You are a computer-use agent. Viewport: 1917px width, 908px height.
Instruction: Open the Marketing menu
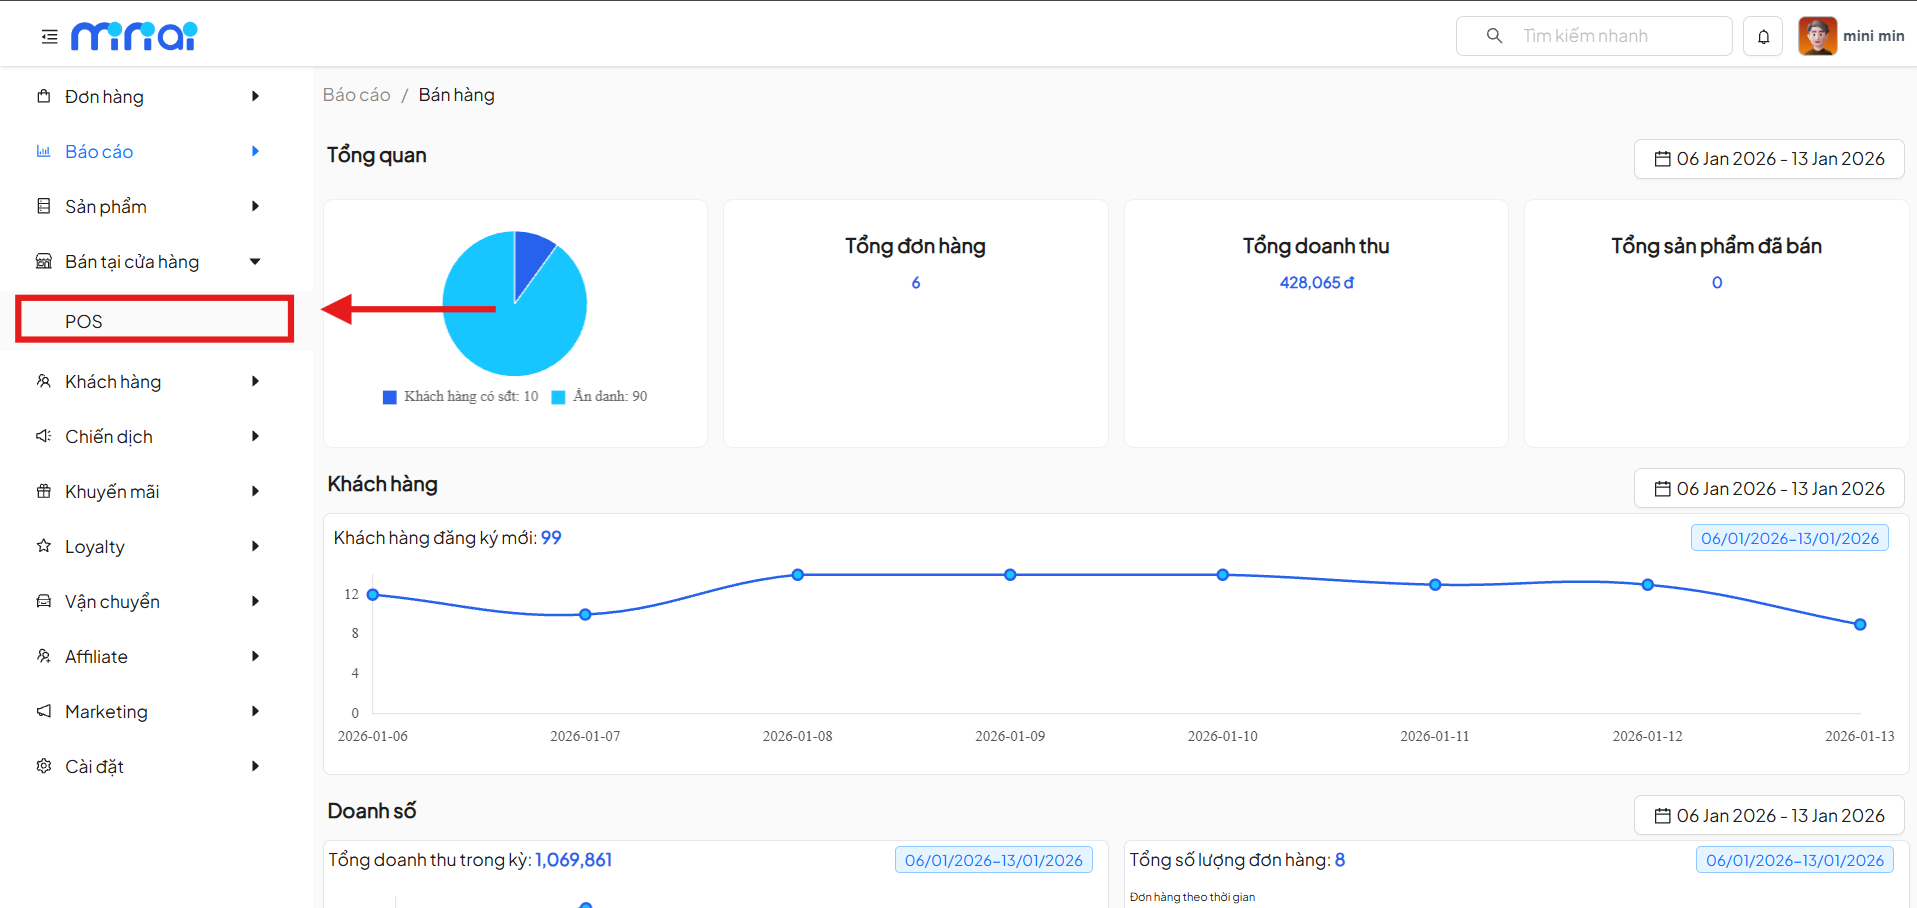tap(106, 711)
